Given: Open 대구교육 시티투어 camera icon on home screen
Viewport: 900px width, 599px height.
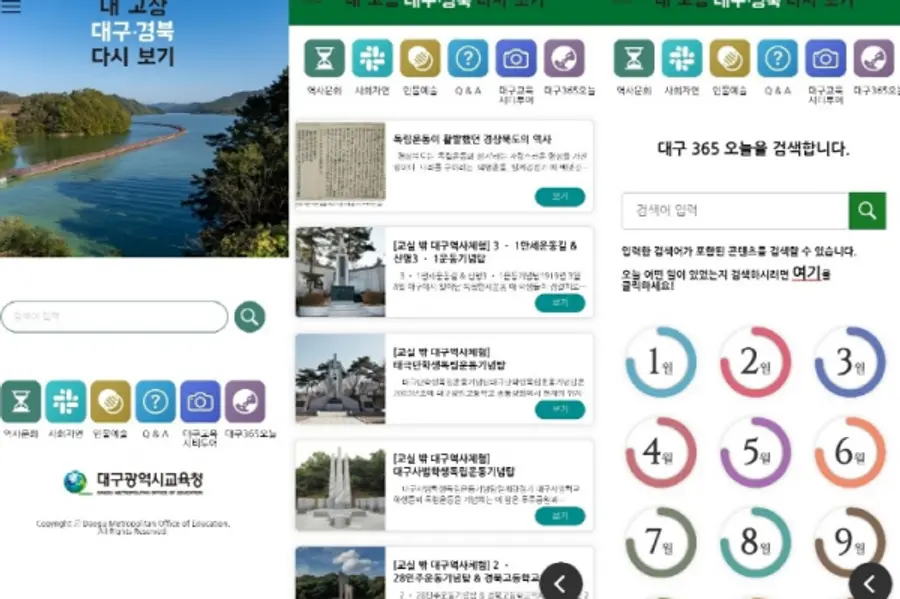Looking at the screenshot, I should [x=200, y=401].
